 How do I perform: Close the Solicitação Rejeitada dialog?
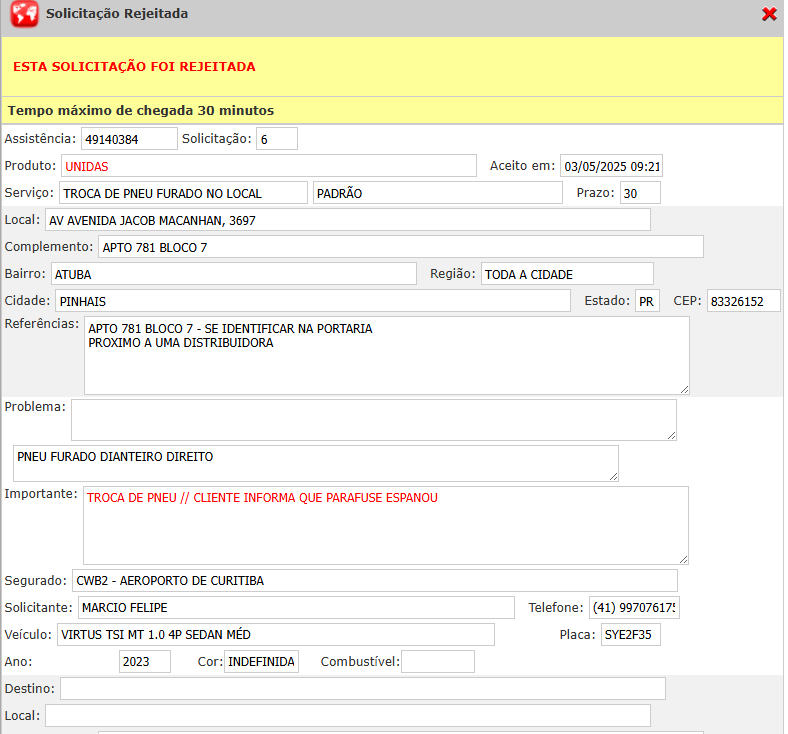tap(769, 14)
